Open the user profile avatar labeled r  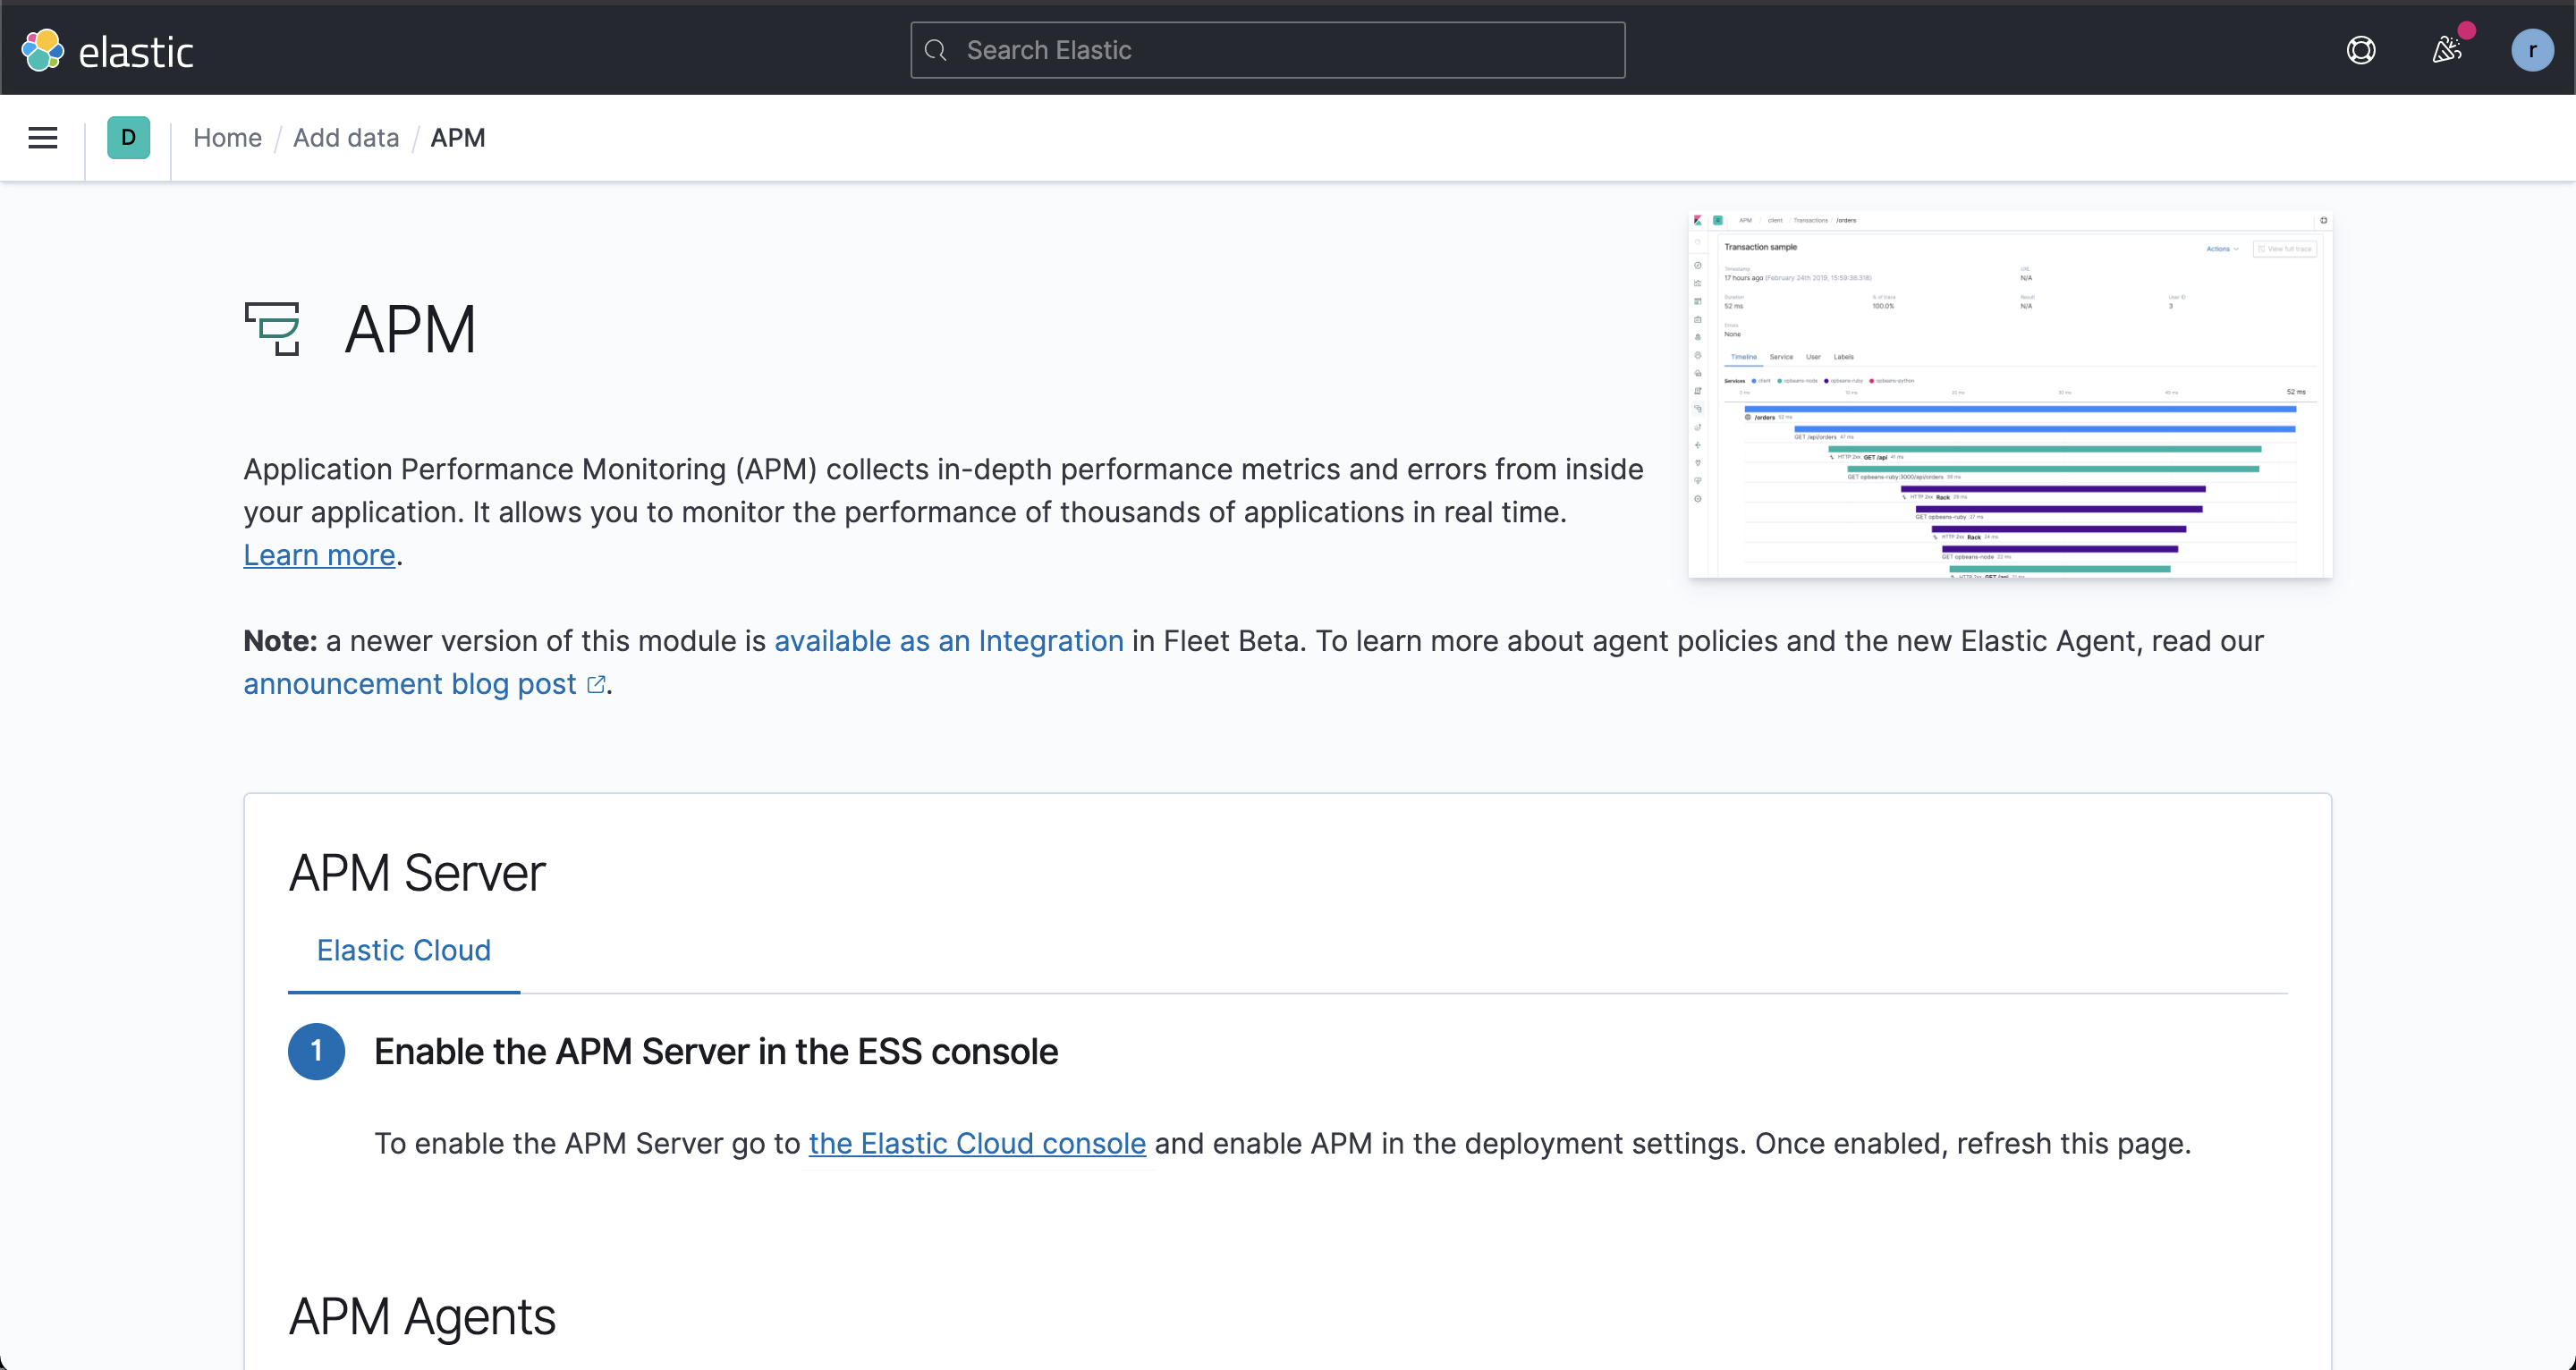[2533, 49]
